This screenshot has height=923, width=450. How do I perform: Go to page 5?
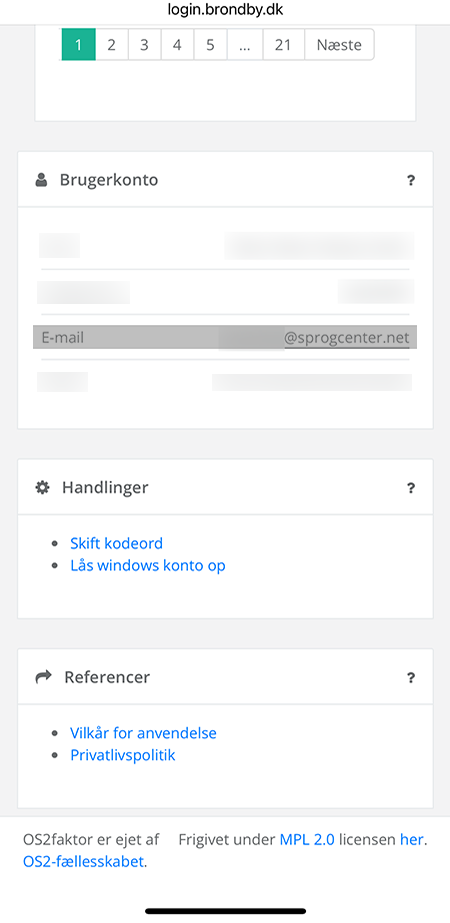[x=210, y=45]
